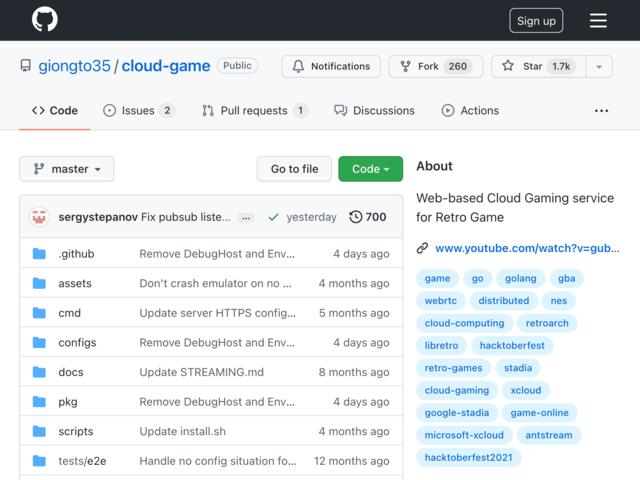The height and width of the screenshot is (480, 640).
Task: Select the 'libretro' topic tag
Action: 441,346
